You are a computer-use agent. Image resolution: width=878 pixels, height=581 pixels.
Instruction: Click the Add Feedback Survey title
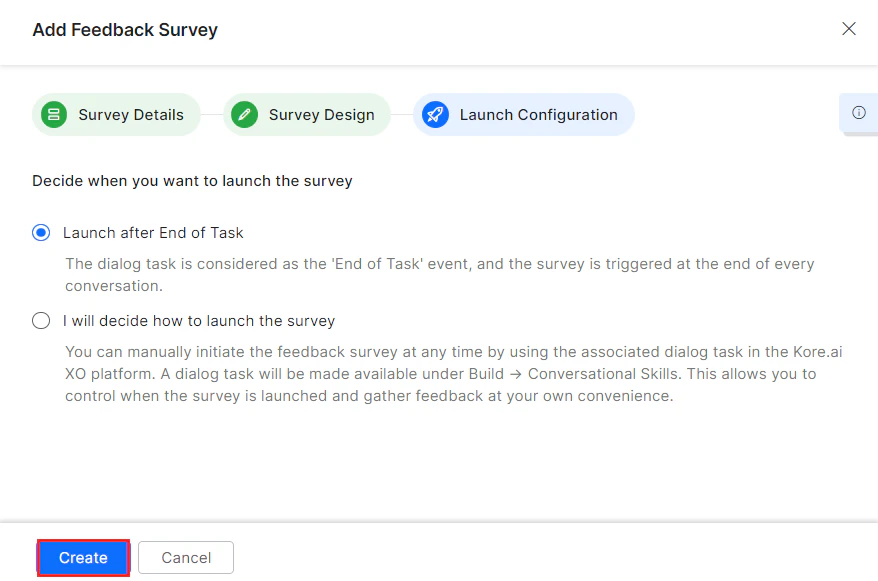point(125,30)
